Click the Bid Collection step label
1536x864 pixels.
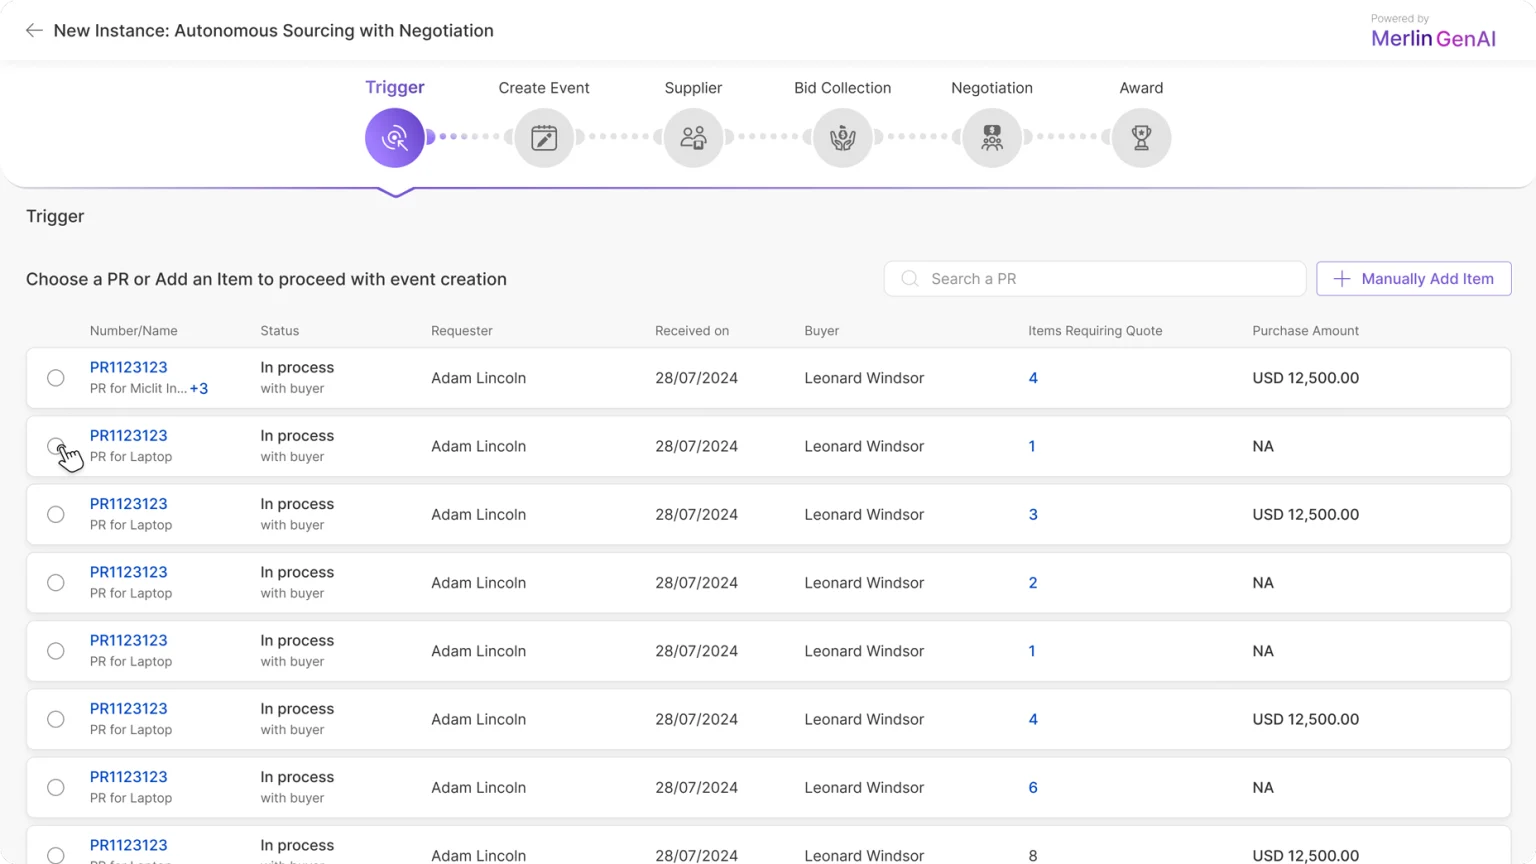pos(842,88)
